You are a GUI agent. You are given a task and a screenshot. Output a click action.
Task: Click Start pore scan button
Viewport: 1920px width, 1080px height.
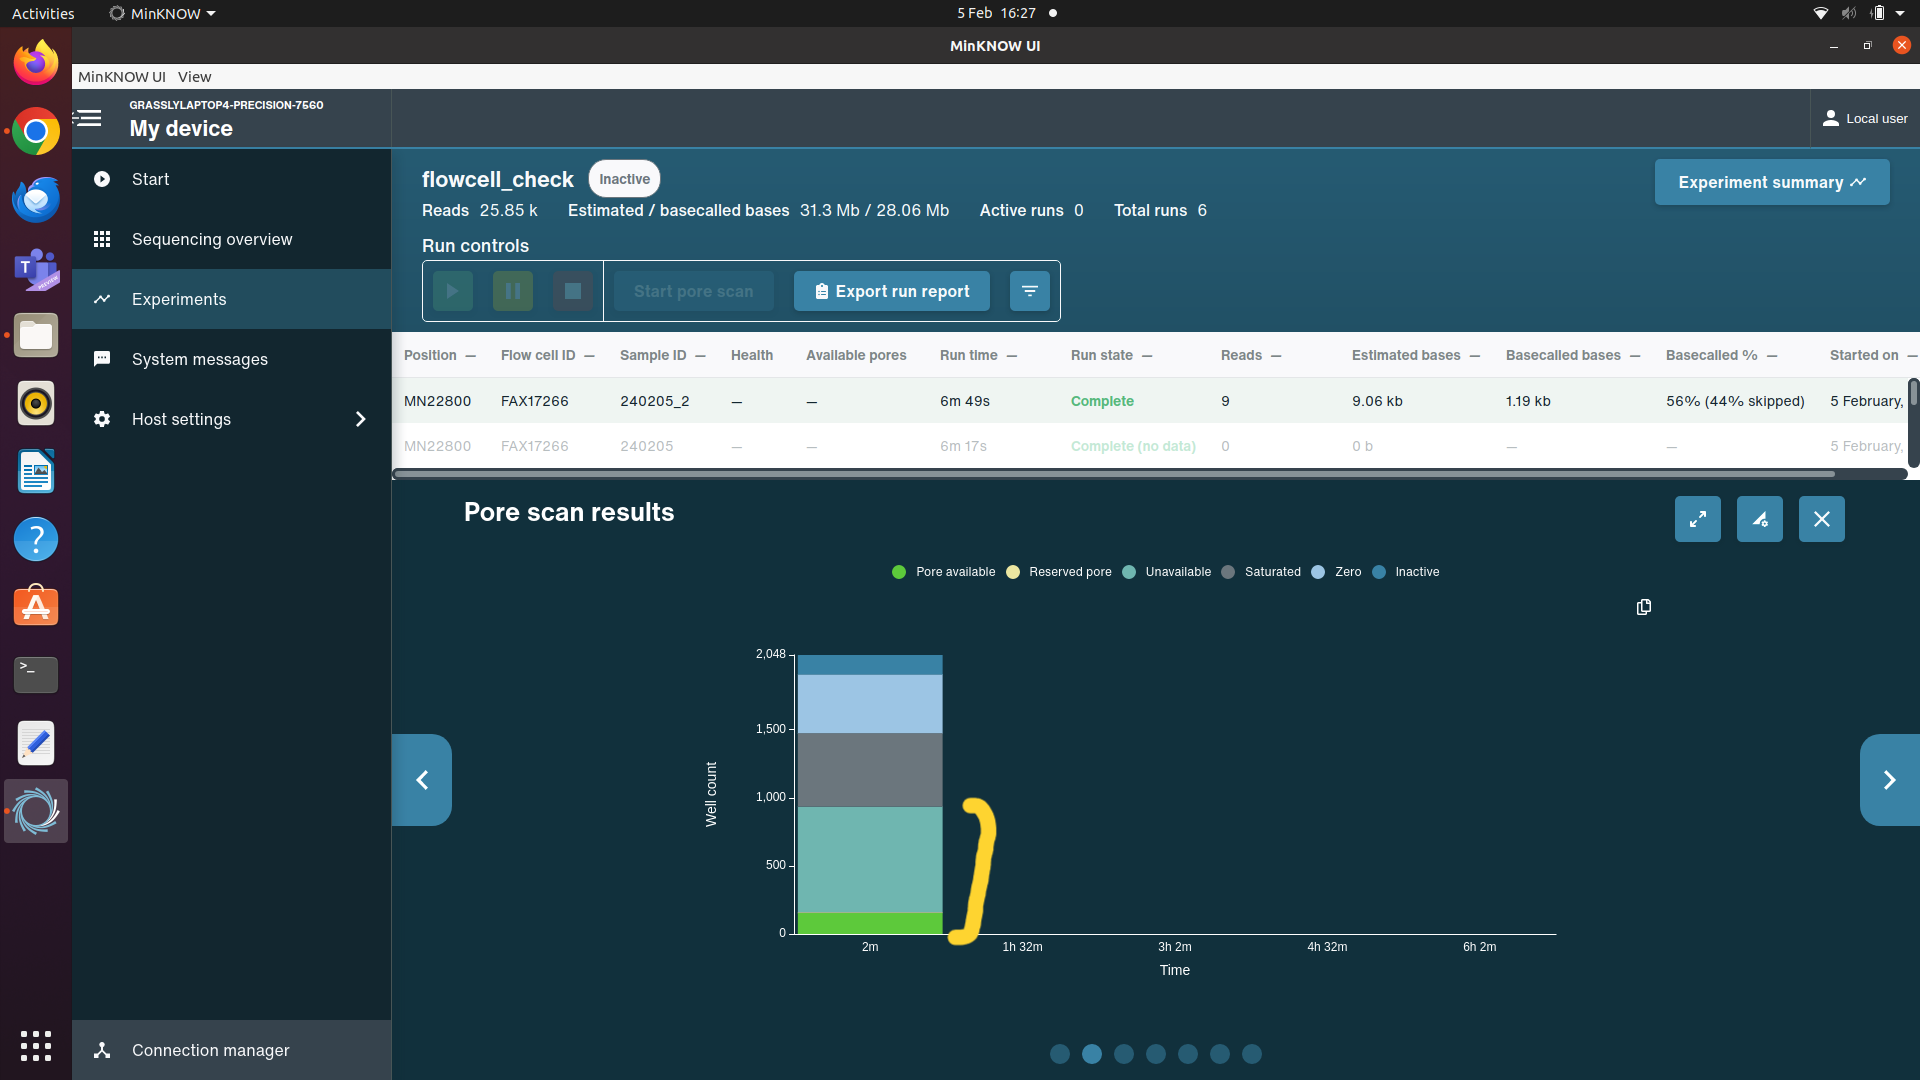(693, 291)
